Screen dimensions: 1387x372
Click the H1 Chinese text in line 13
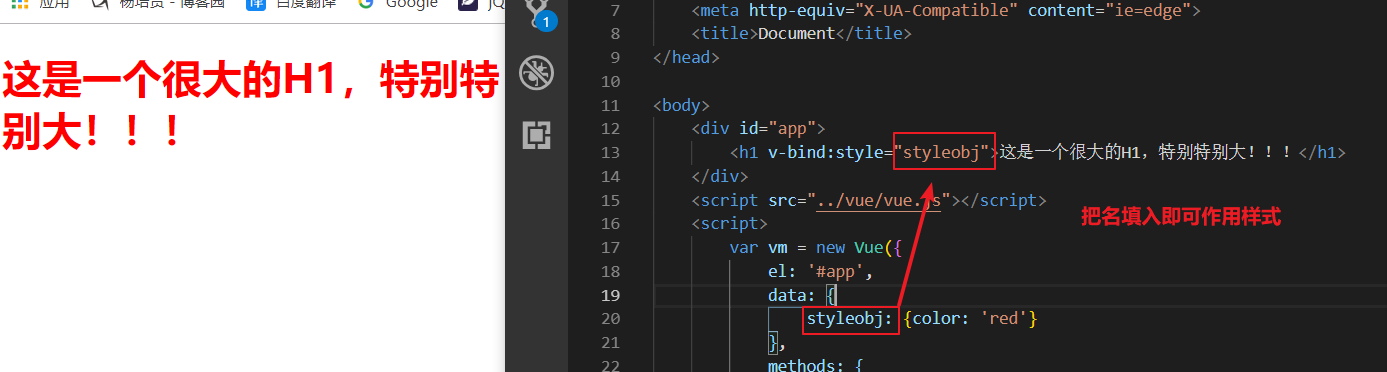tap(1146, 153)
